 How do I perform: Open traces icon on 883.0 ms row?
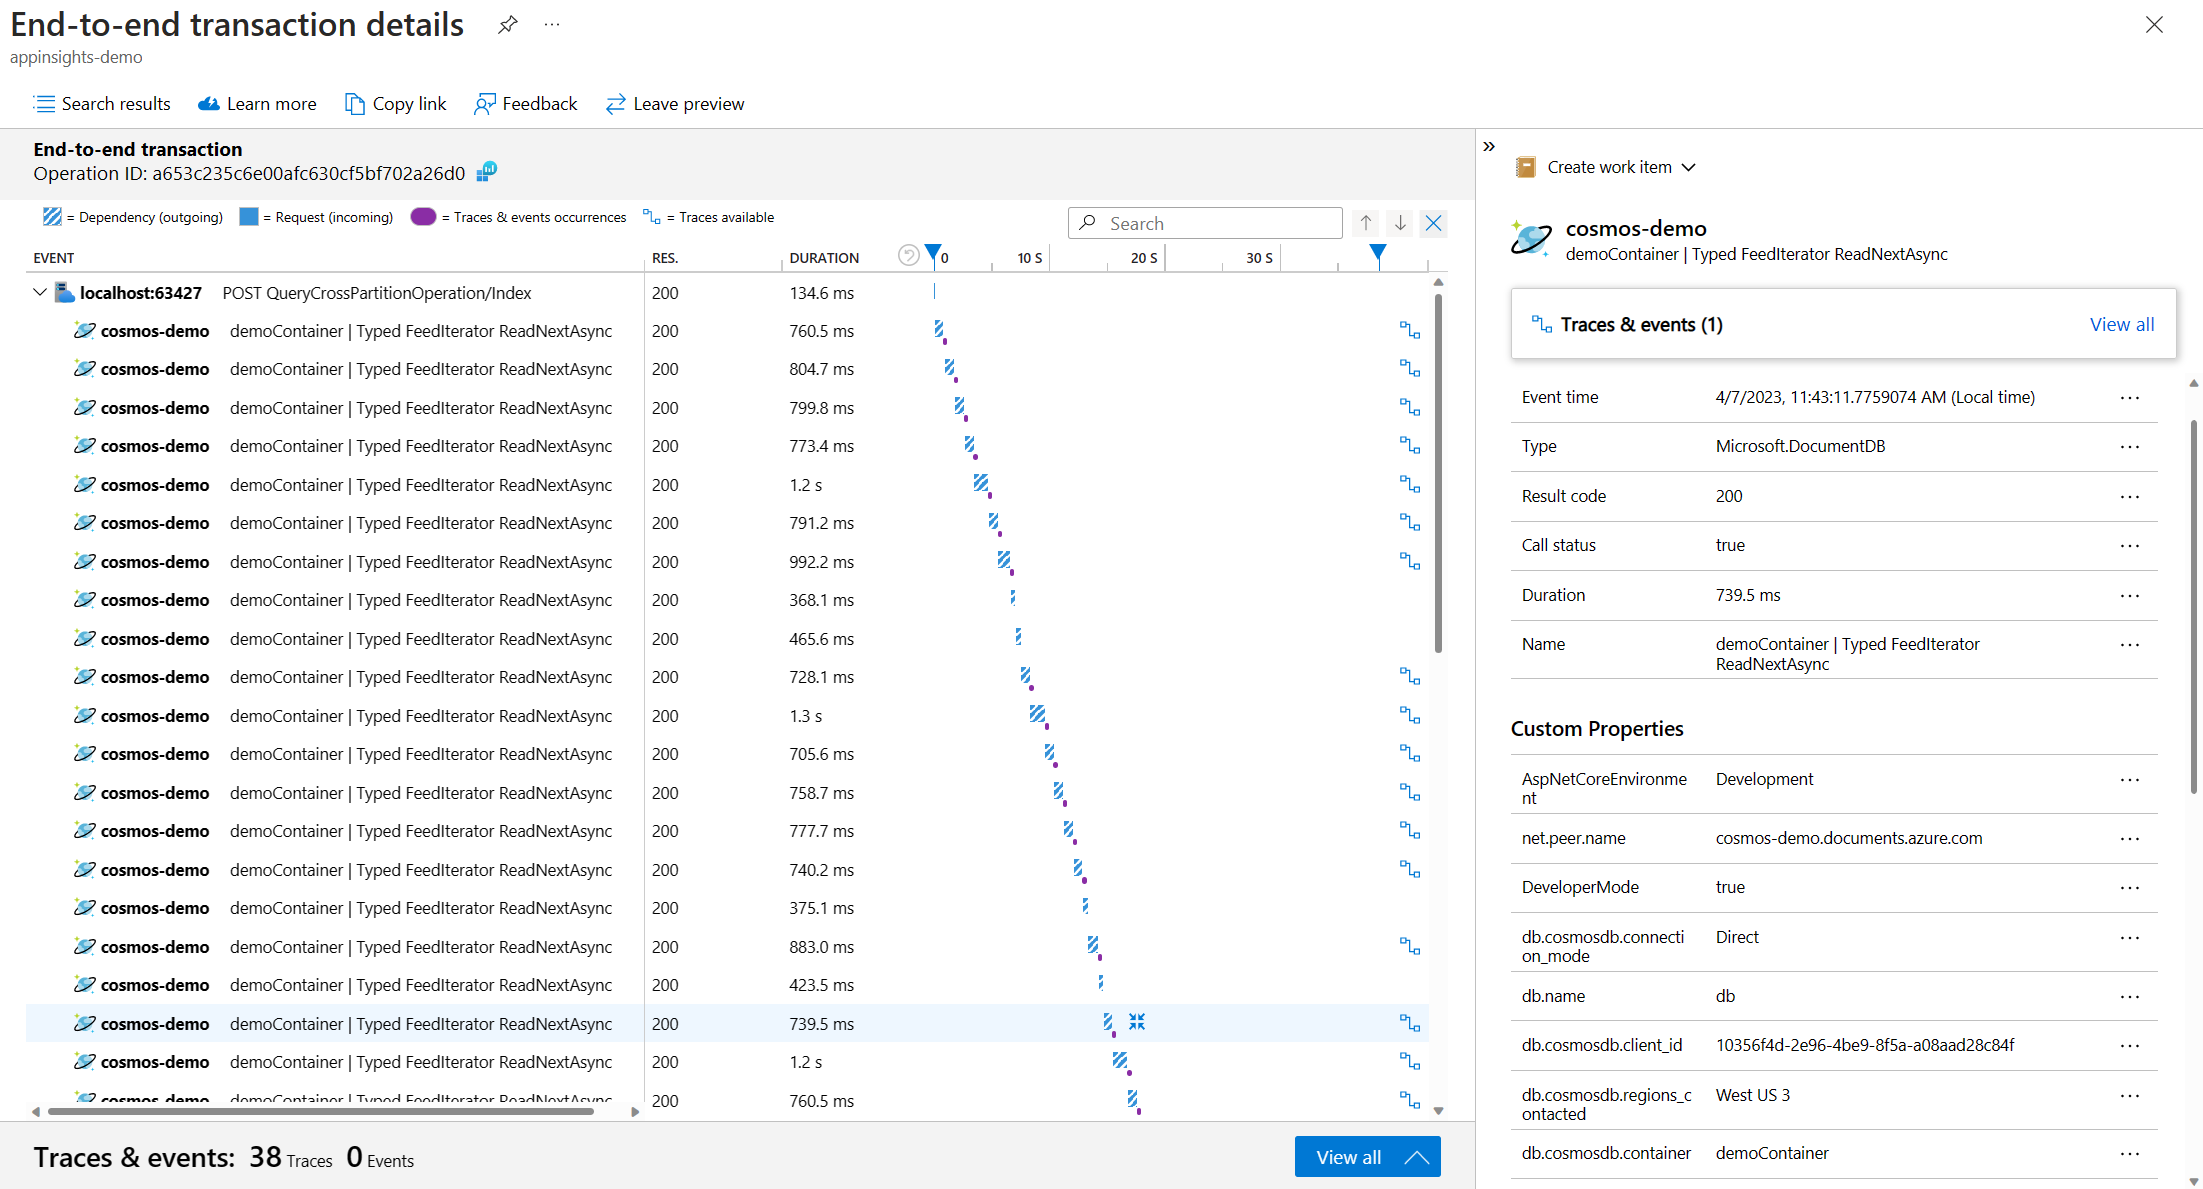pos(1409,946)
